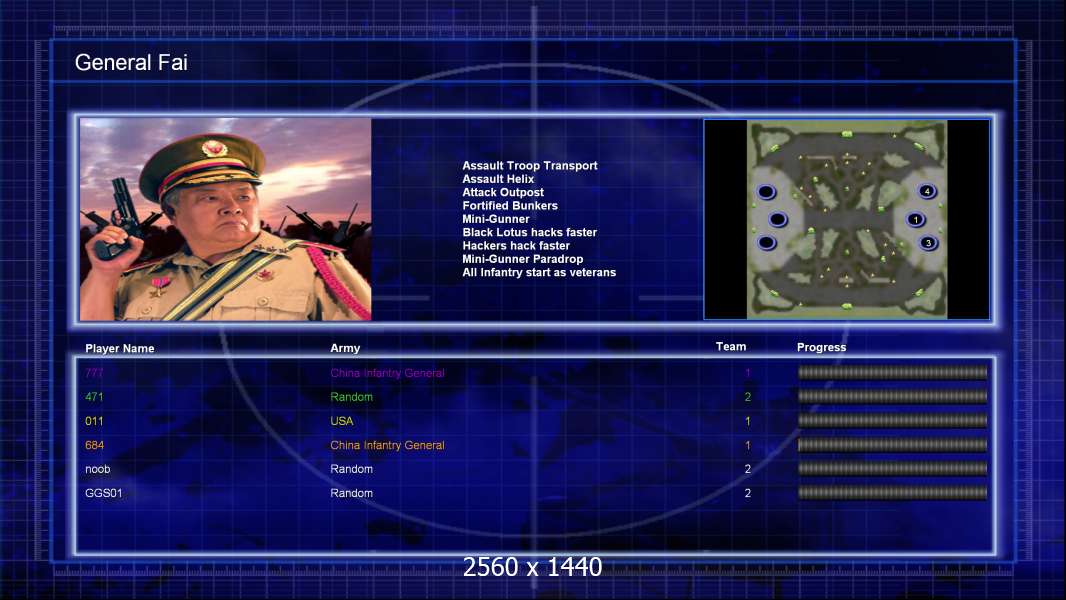Click "USA" army for player 011
This screenshot has width=1066, height=600.
point(342,421)
